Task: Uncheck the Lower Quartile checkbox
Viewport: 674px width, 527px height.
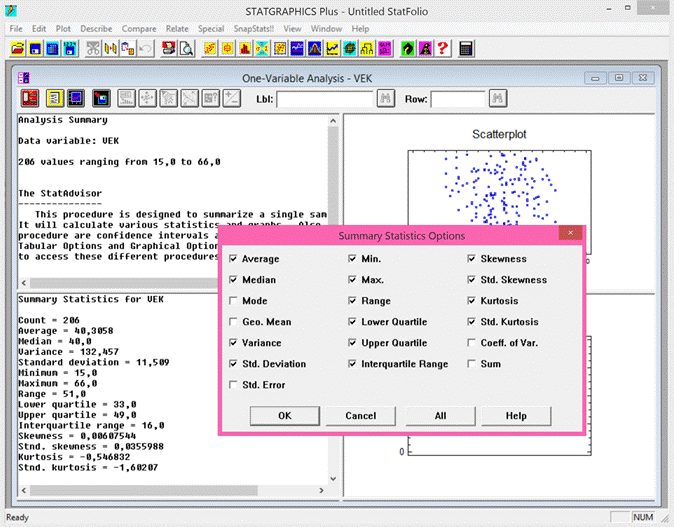Action: (x=352, y=322)
